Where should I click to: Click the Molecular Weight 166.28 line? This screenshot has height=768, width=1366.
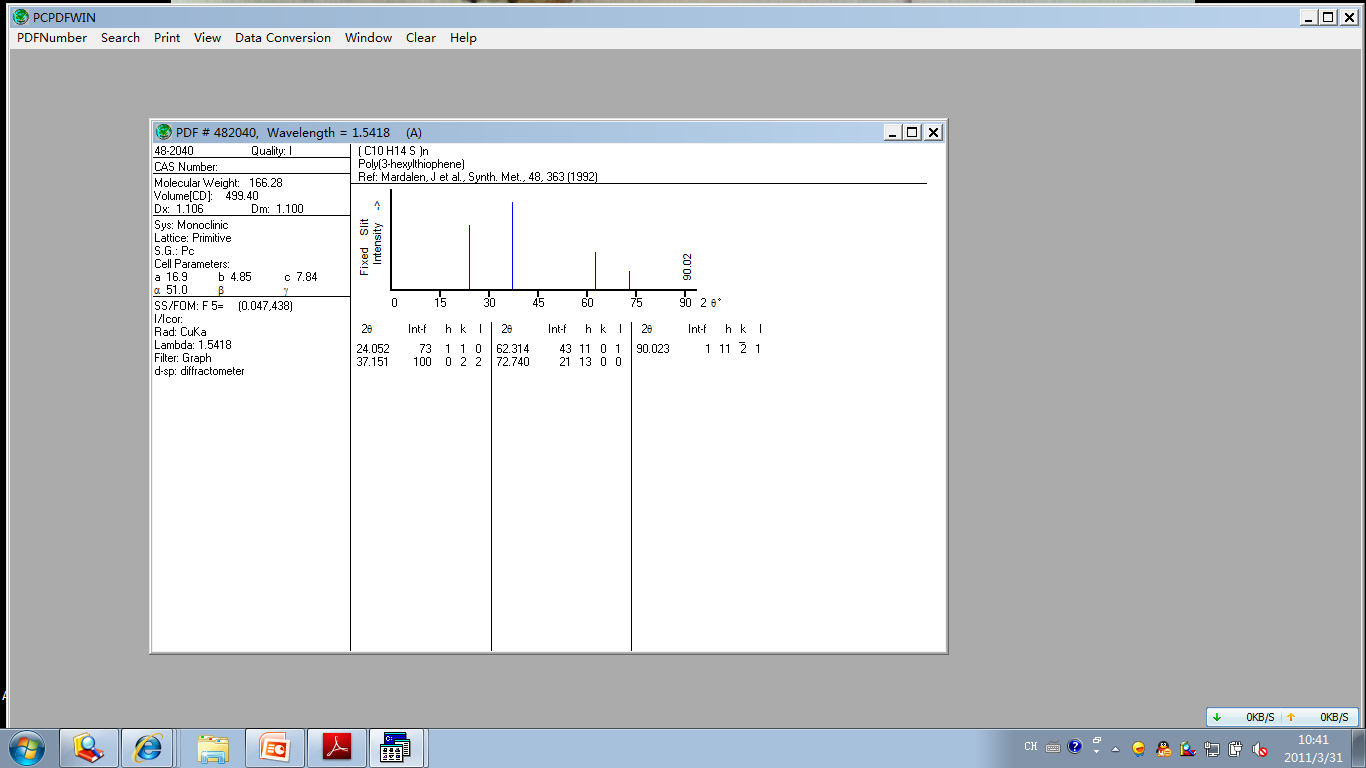[218, 183]
